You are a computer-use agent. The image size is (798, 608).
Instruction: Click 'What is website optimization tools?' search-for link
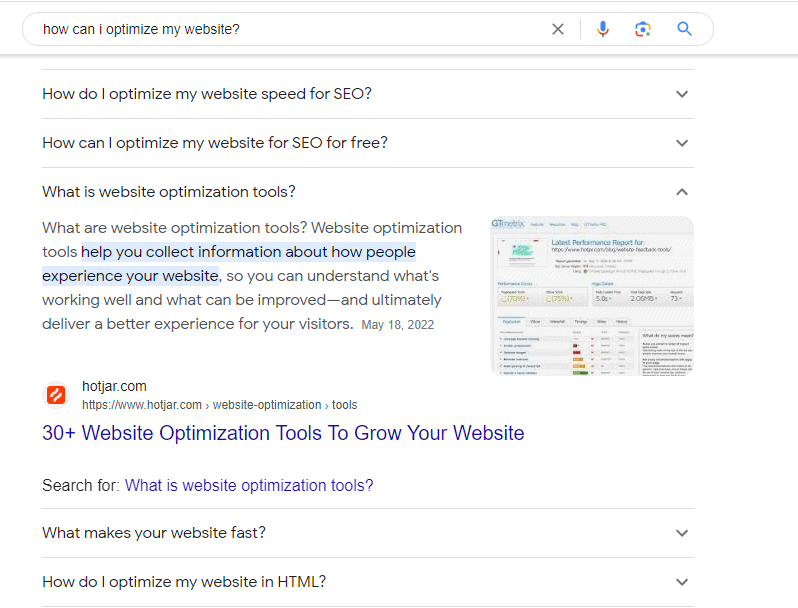(x=249, y=485)
